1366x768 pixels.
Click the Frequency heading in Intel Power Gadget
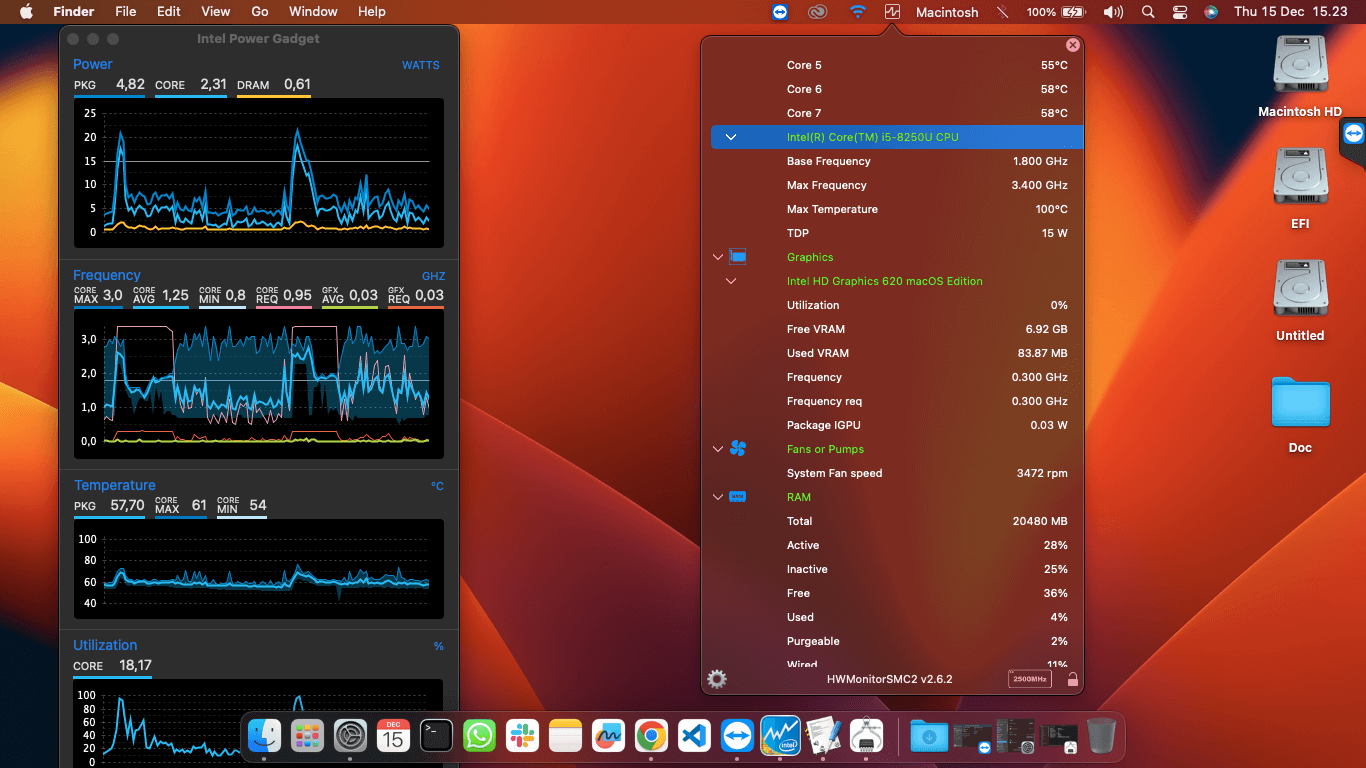[x=107, y=275]
